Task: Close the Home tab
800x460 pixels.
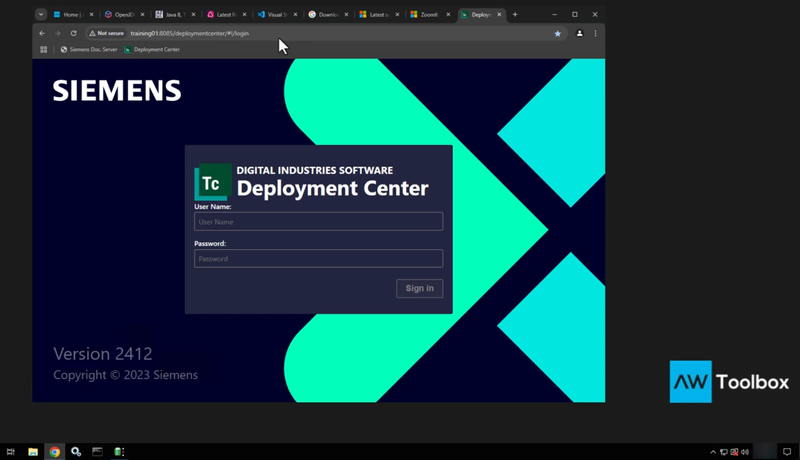Action: (x=91, y=15)
